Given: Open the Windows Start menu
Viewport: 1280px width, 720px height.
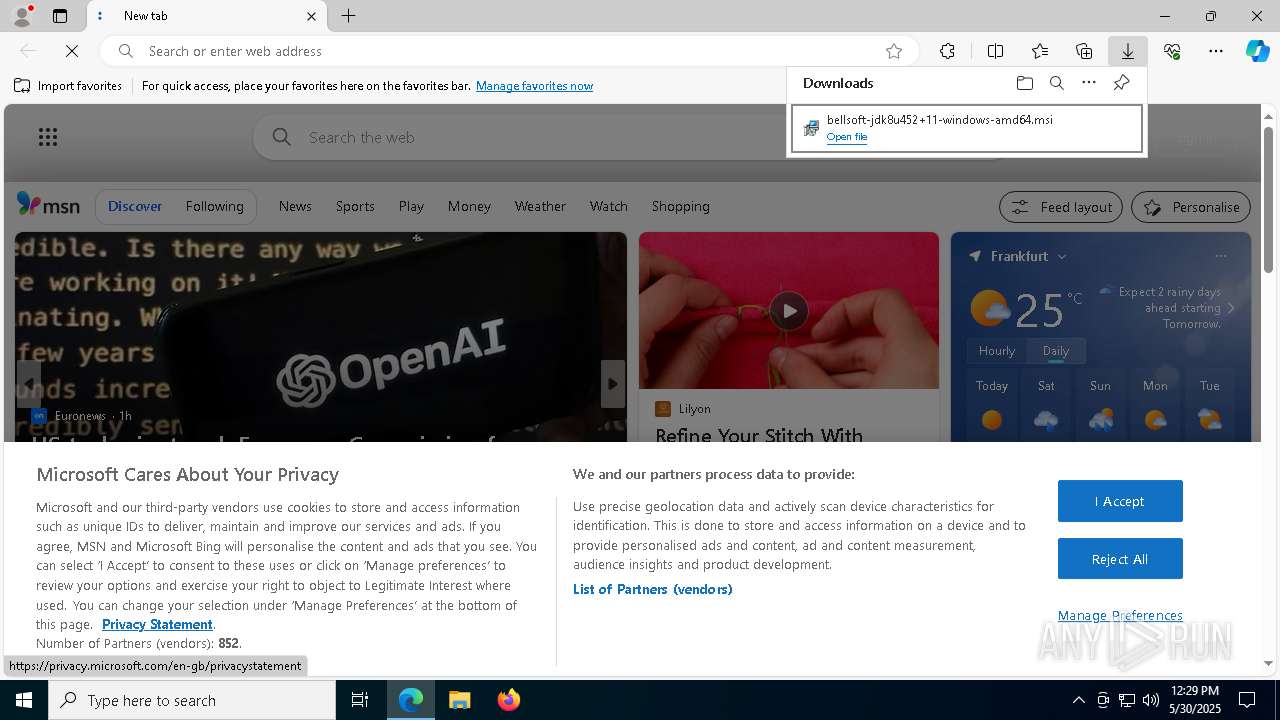Looking at the screenshot, I should (24, 700).
